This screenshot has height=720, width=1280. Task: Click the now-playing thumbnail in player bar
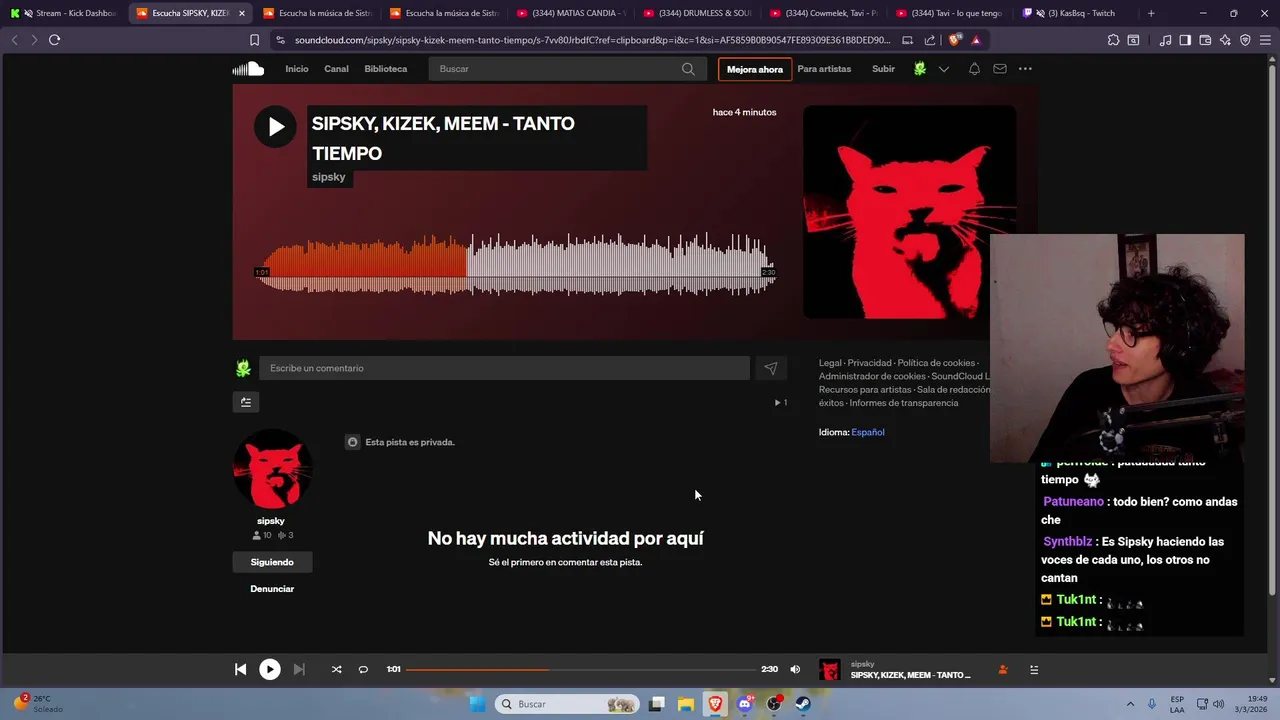pos(830,670)
